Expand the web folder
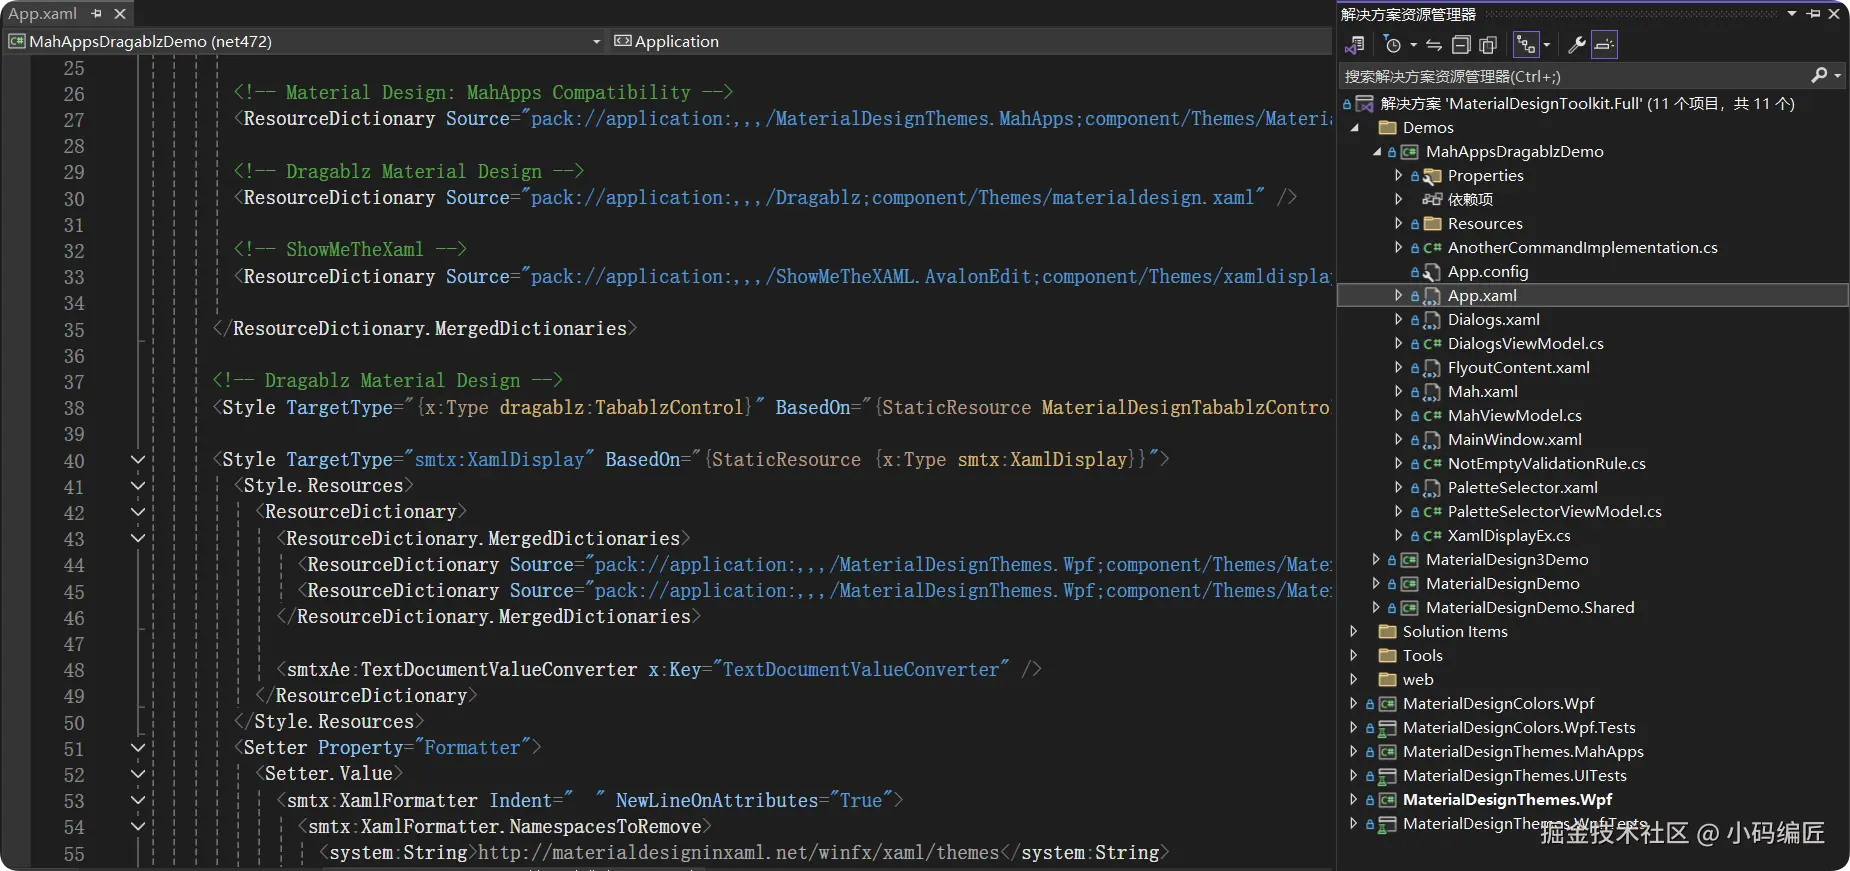 (x=1355, y=680)
